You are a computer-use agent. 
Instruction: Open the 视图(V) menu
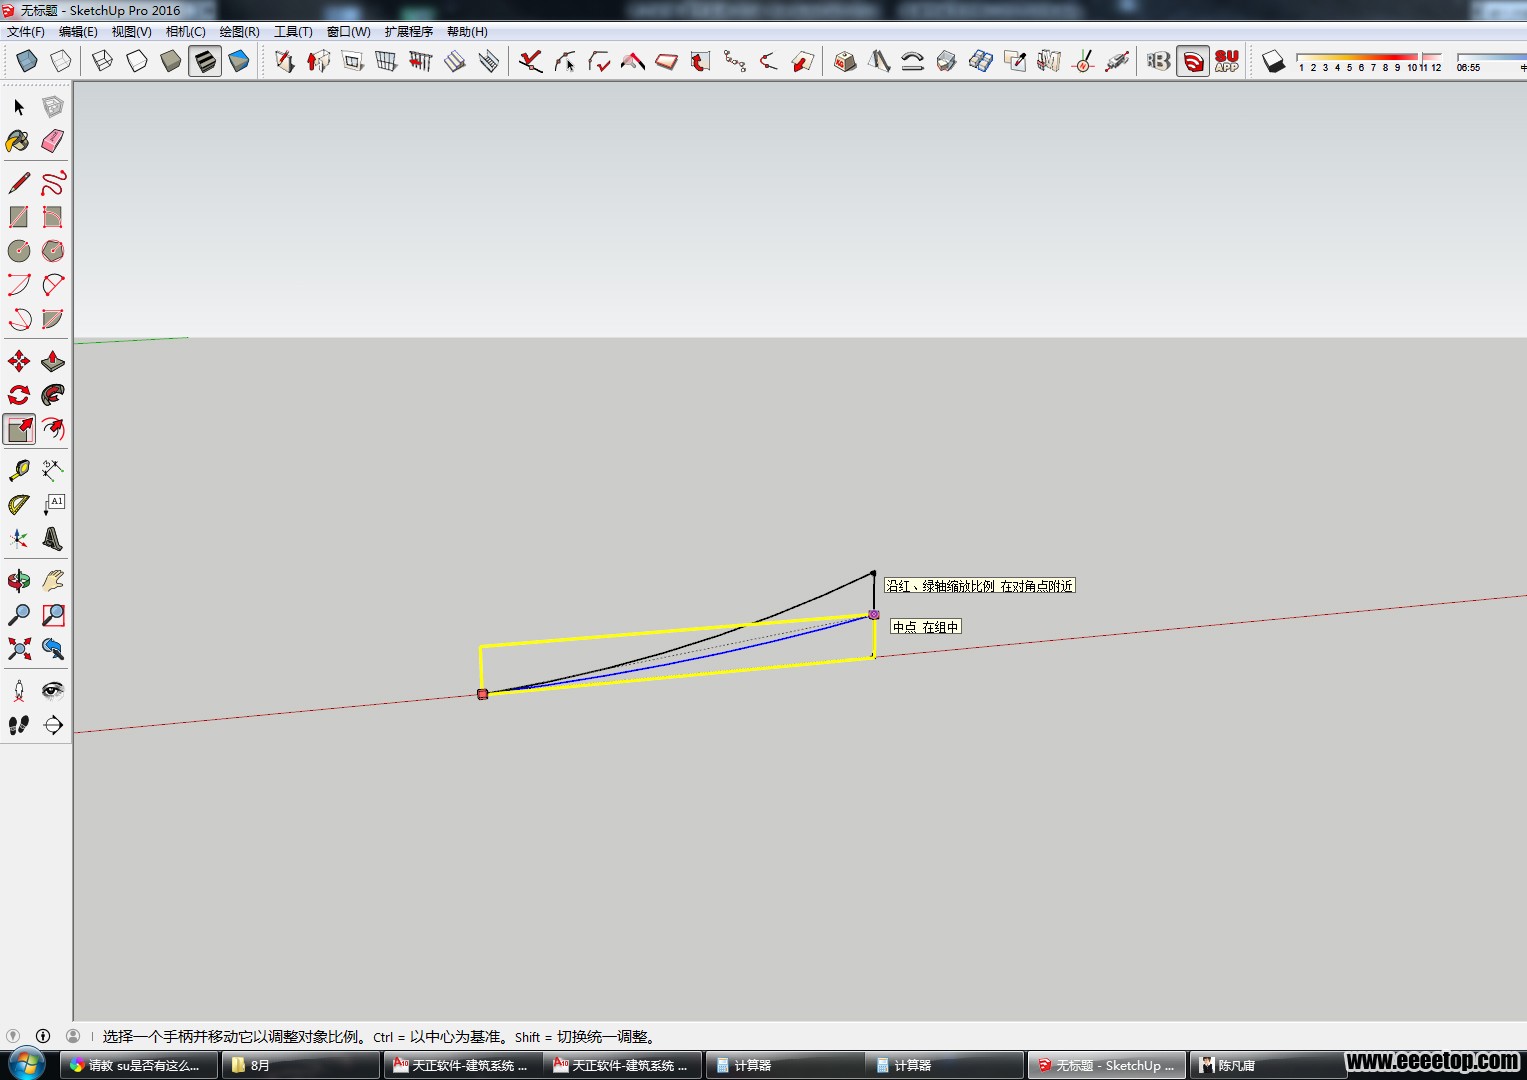[131, 32]
